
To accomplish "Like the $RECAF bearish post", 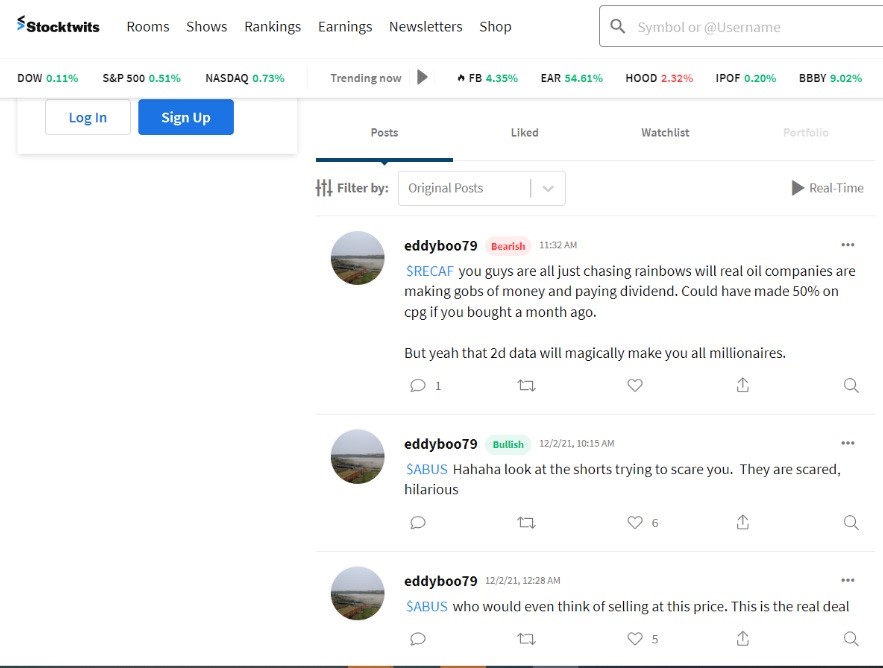I will (x=634, y=385).
